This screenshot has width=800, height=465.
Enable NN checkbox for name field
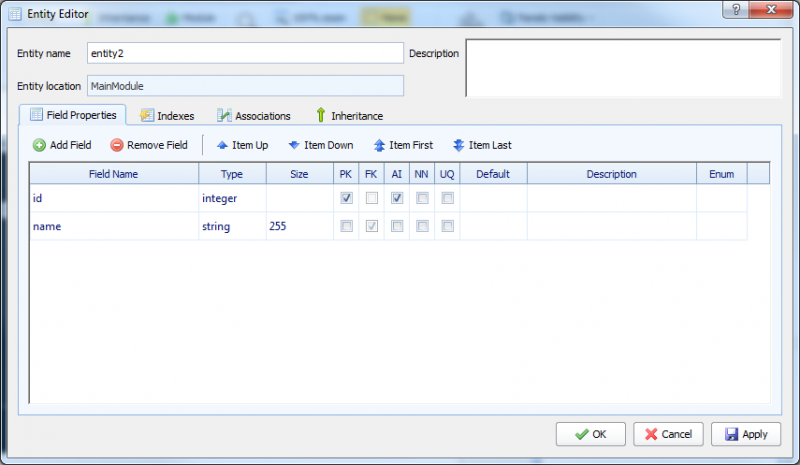tap(422, 227)
